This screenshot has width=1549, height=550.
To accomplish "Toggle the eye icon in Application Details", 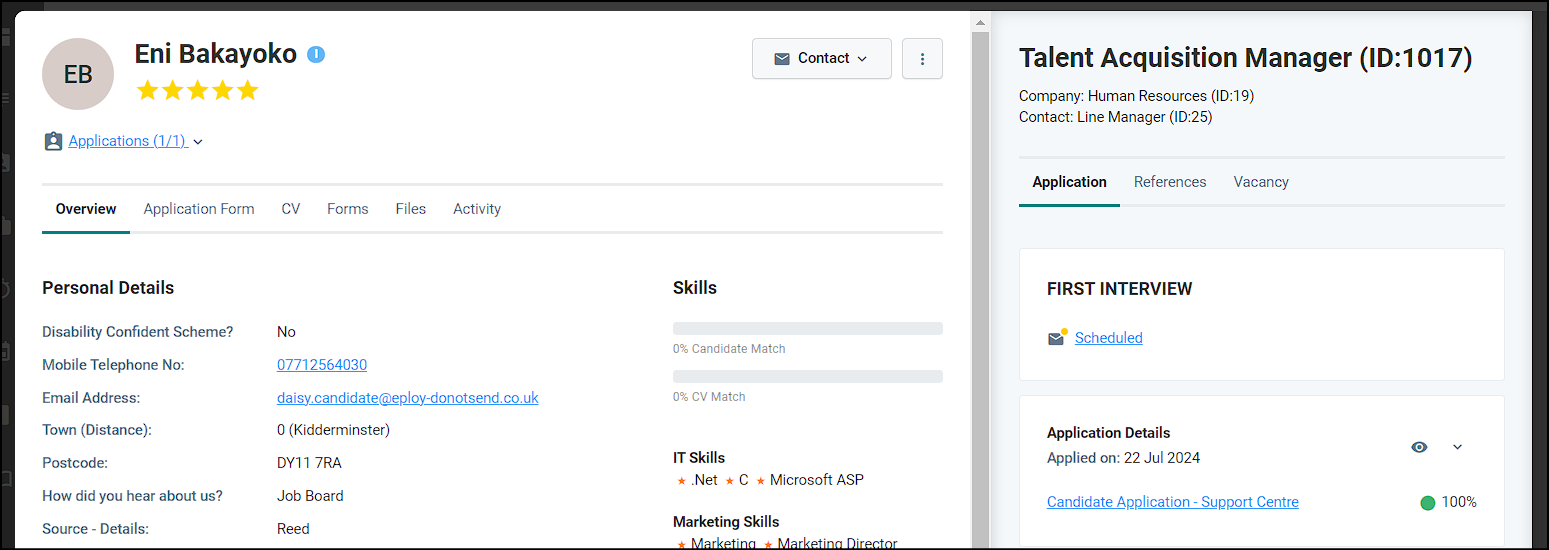I will click(1419, 447).
